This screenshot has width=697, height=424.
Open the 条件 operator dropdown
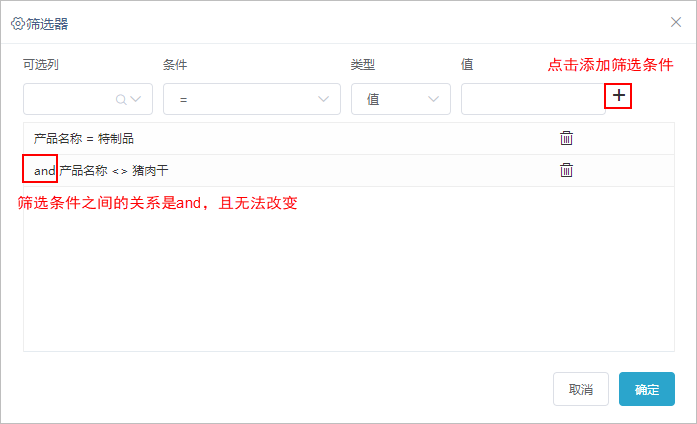point(252,99)
